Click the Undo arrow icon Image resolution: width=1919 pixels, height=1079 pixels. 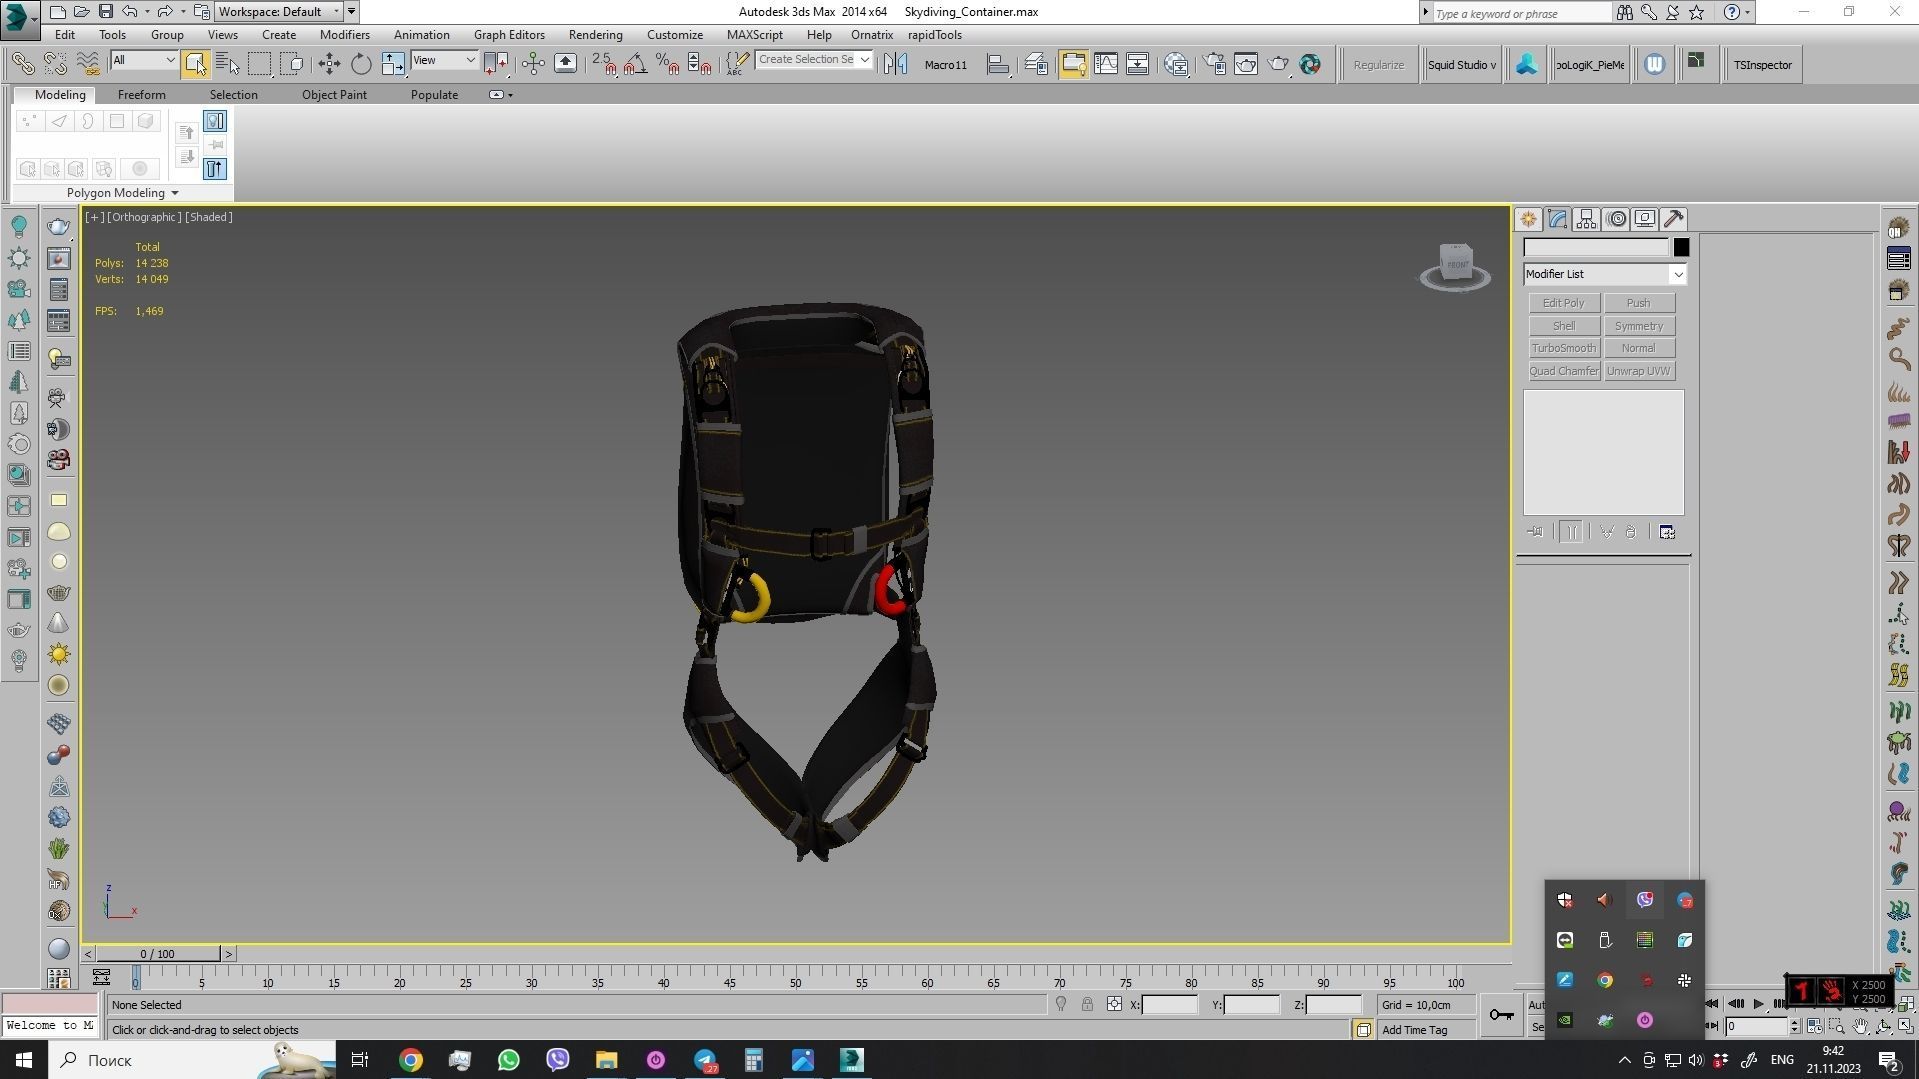tap(130, 12)
